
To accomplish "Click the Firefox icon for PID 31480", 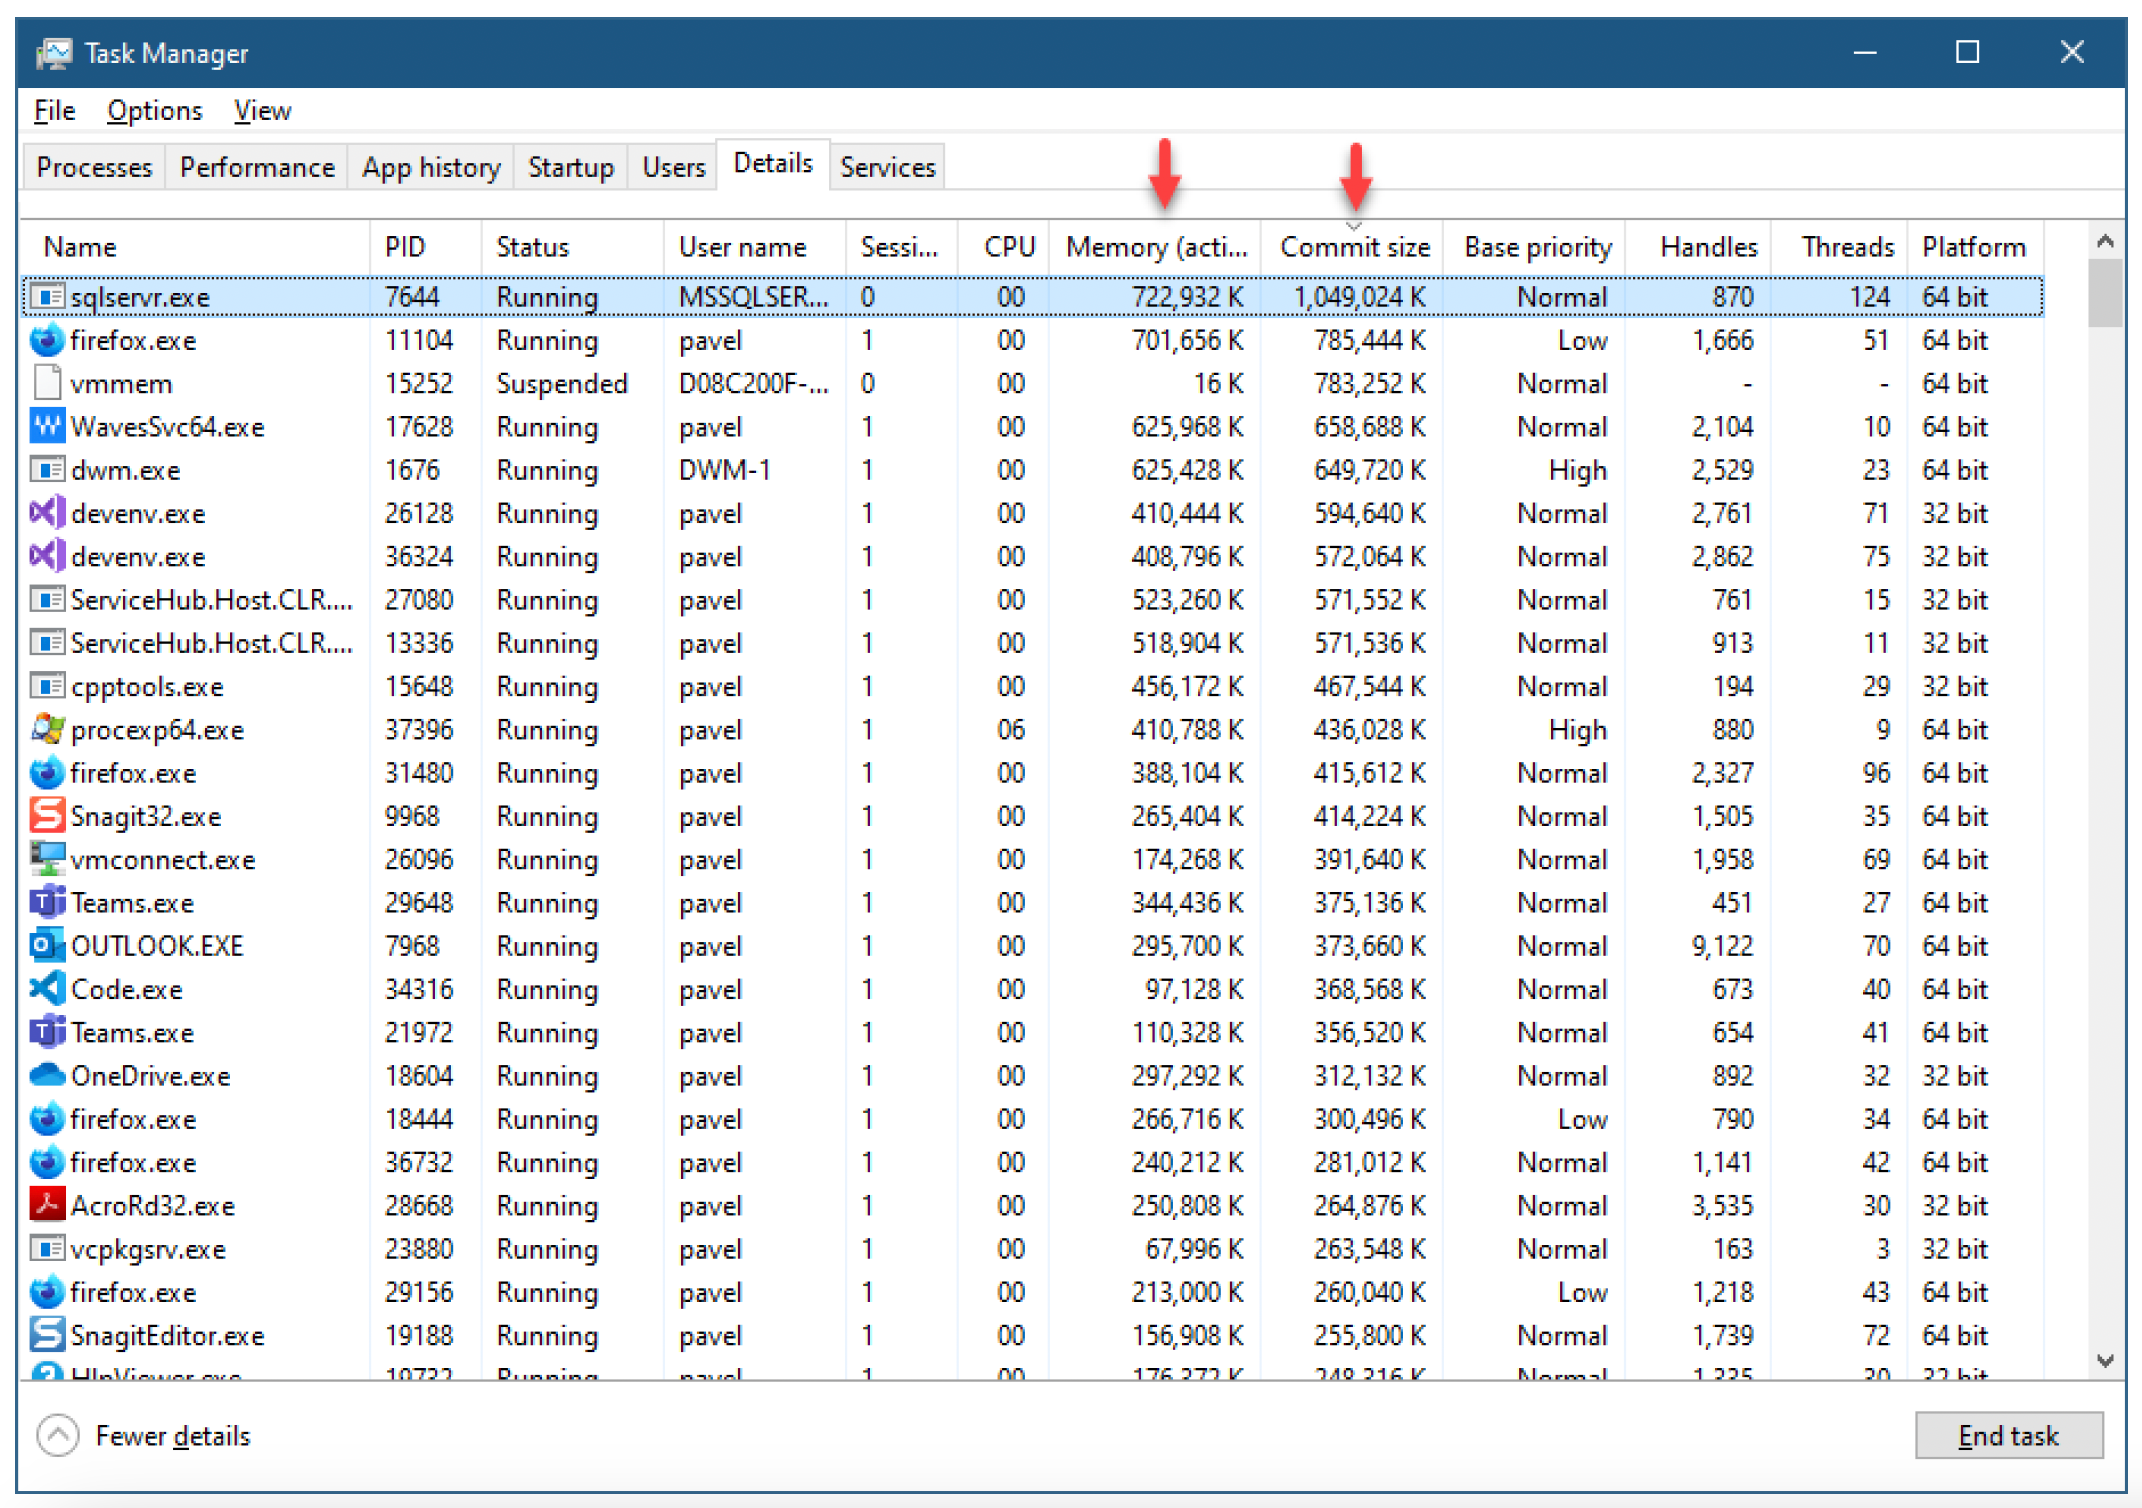I will point(47,773).
